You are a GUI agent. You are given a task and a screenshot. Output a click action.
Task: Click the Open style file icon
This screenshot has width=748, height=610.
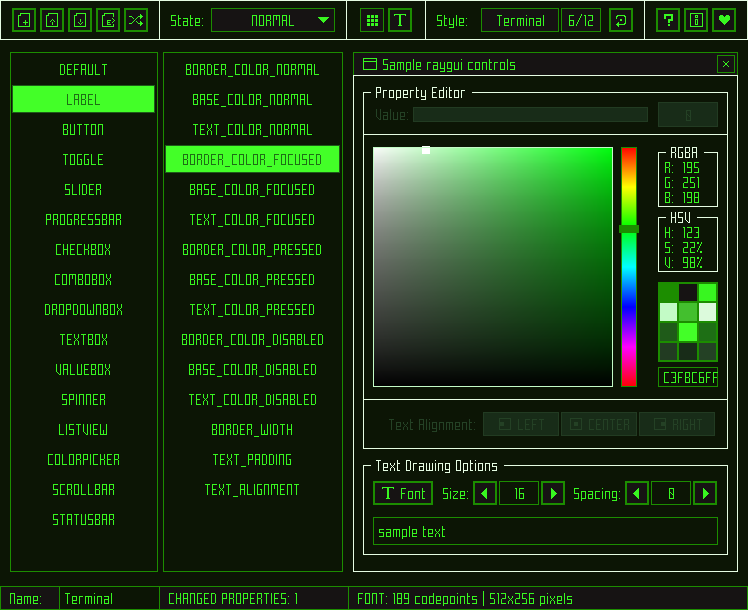[53, 20]
